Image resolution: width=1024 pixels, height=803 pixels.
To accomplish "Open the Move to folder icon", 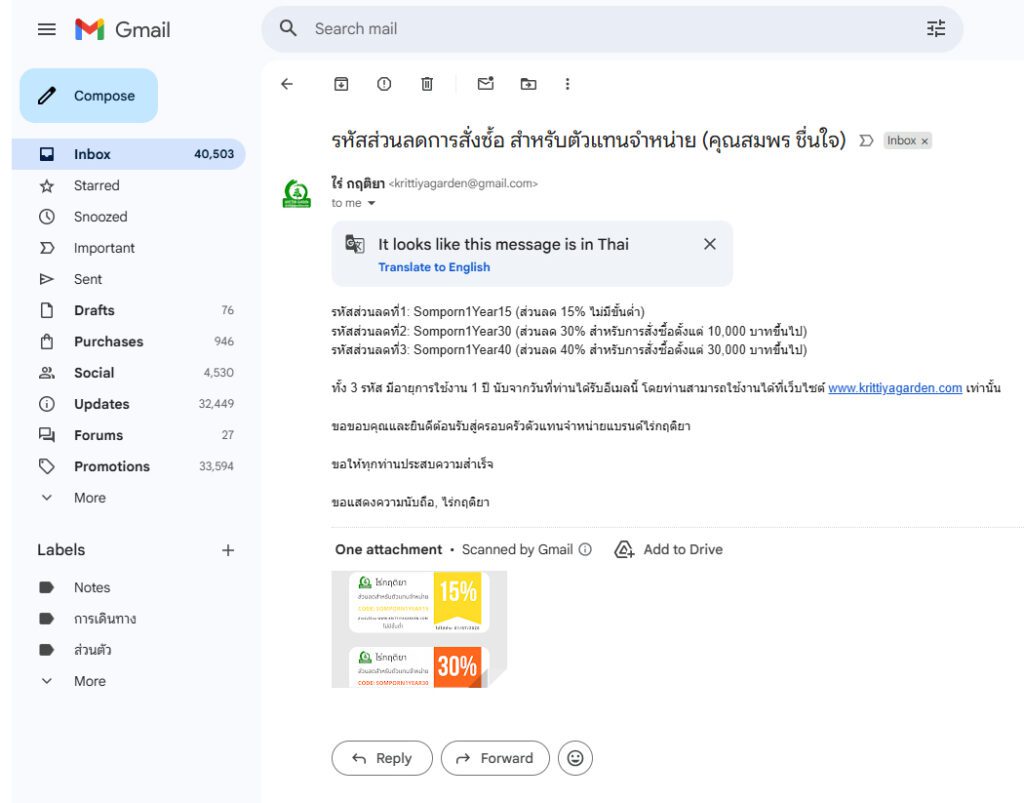I will 528,84.
